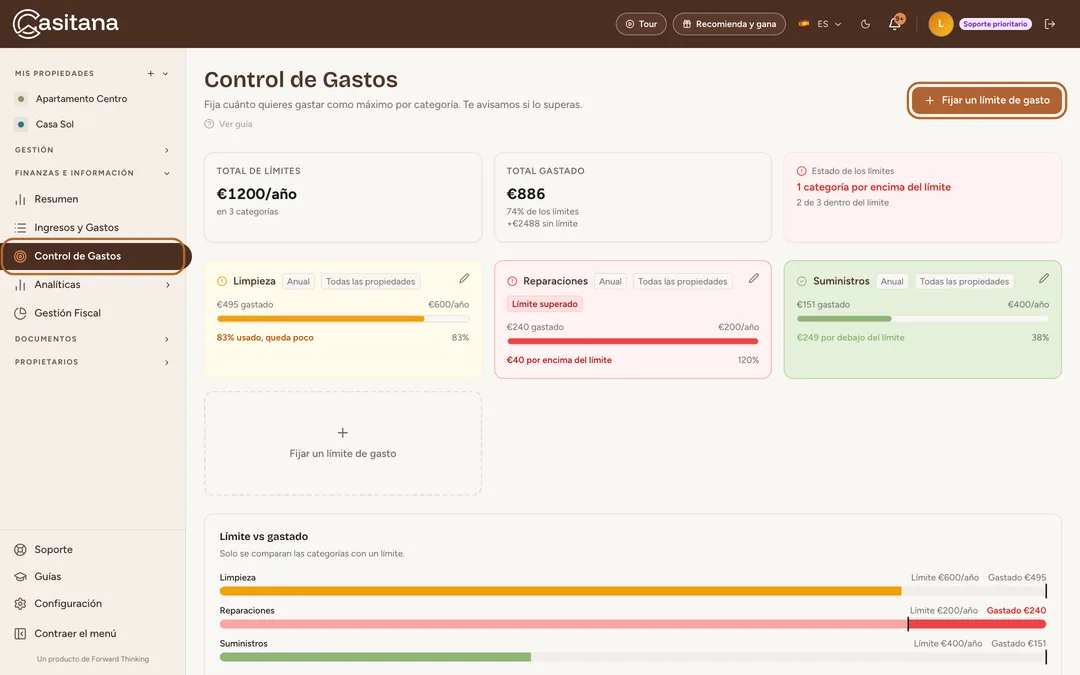Click the gift icon in Recomienda y gana
Screen dimensions: 1080x675
(x=687, y=24)
